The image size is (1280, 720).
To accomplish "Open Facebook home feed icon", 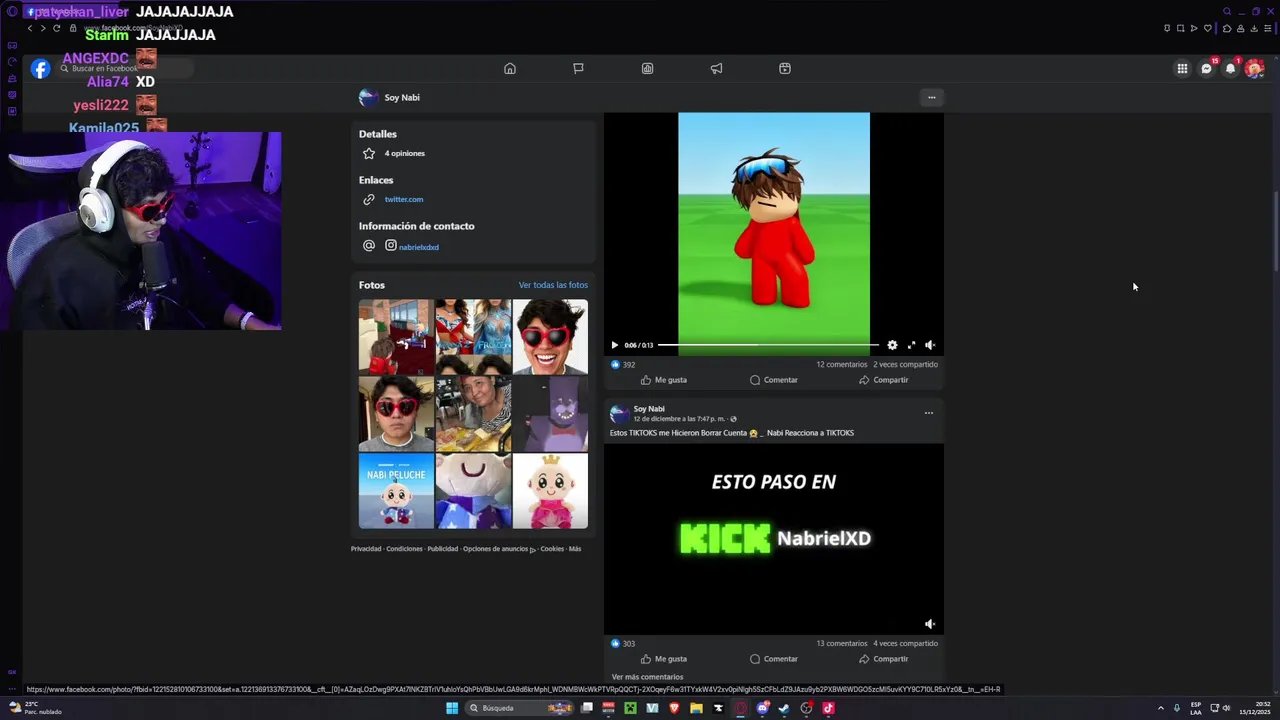I will [x=510, y=69].
